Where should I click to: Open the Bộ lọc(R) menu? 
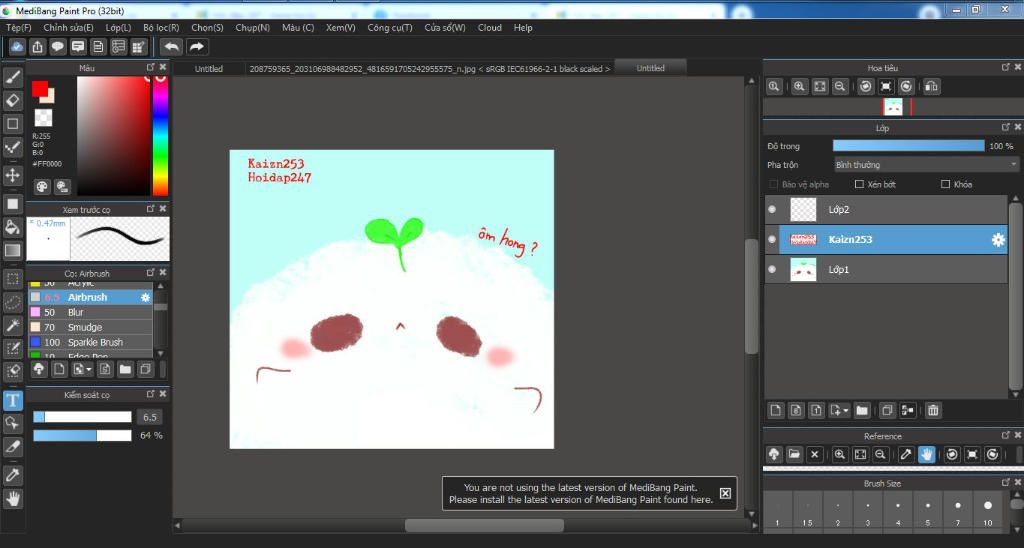pos(161,27)
